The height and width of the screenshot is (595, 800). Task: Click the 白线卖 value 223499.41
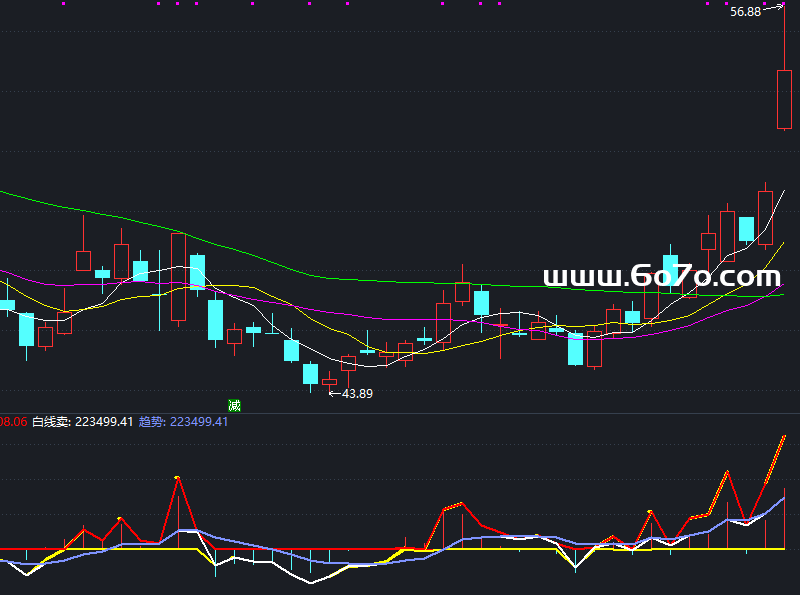click(104, 422)
